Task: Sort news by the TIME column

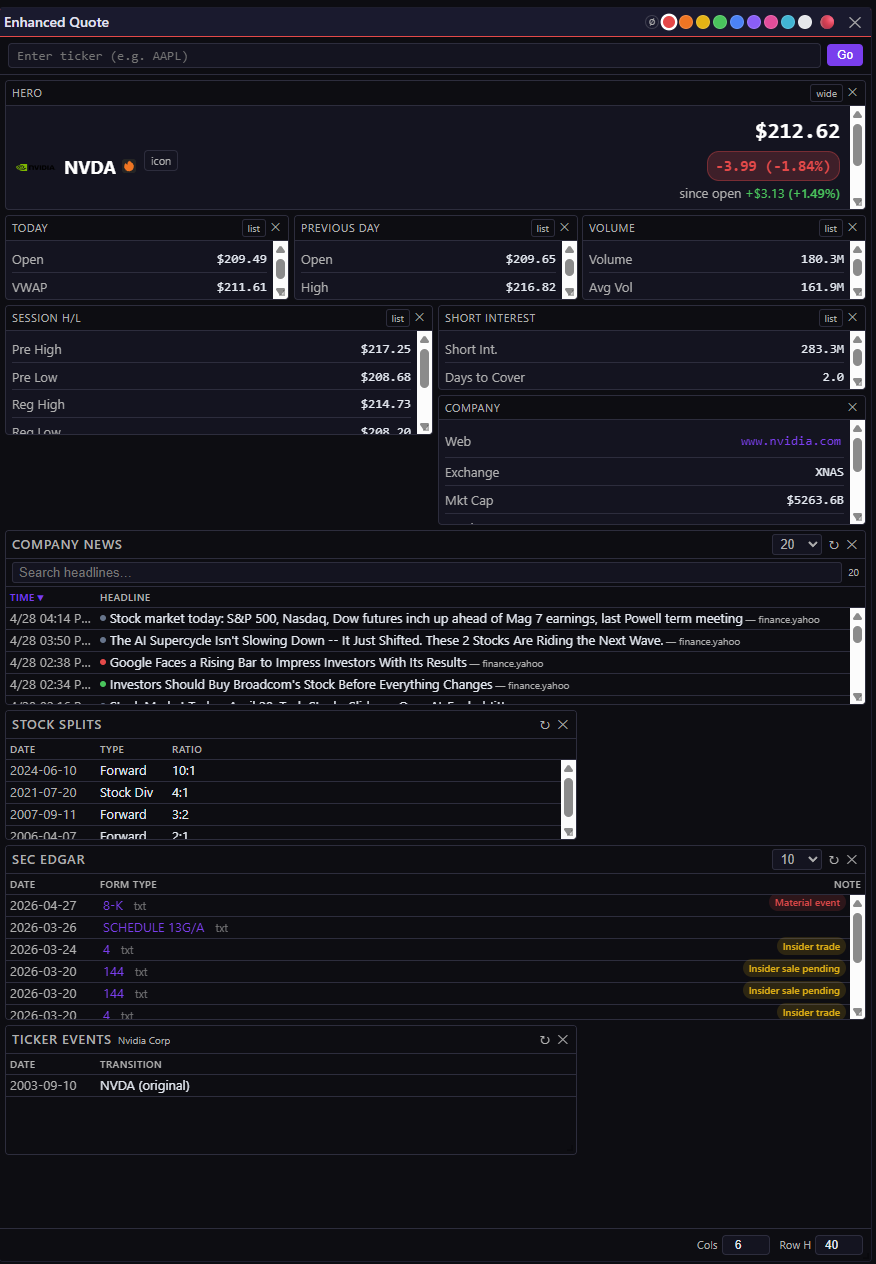Action: 27,597
